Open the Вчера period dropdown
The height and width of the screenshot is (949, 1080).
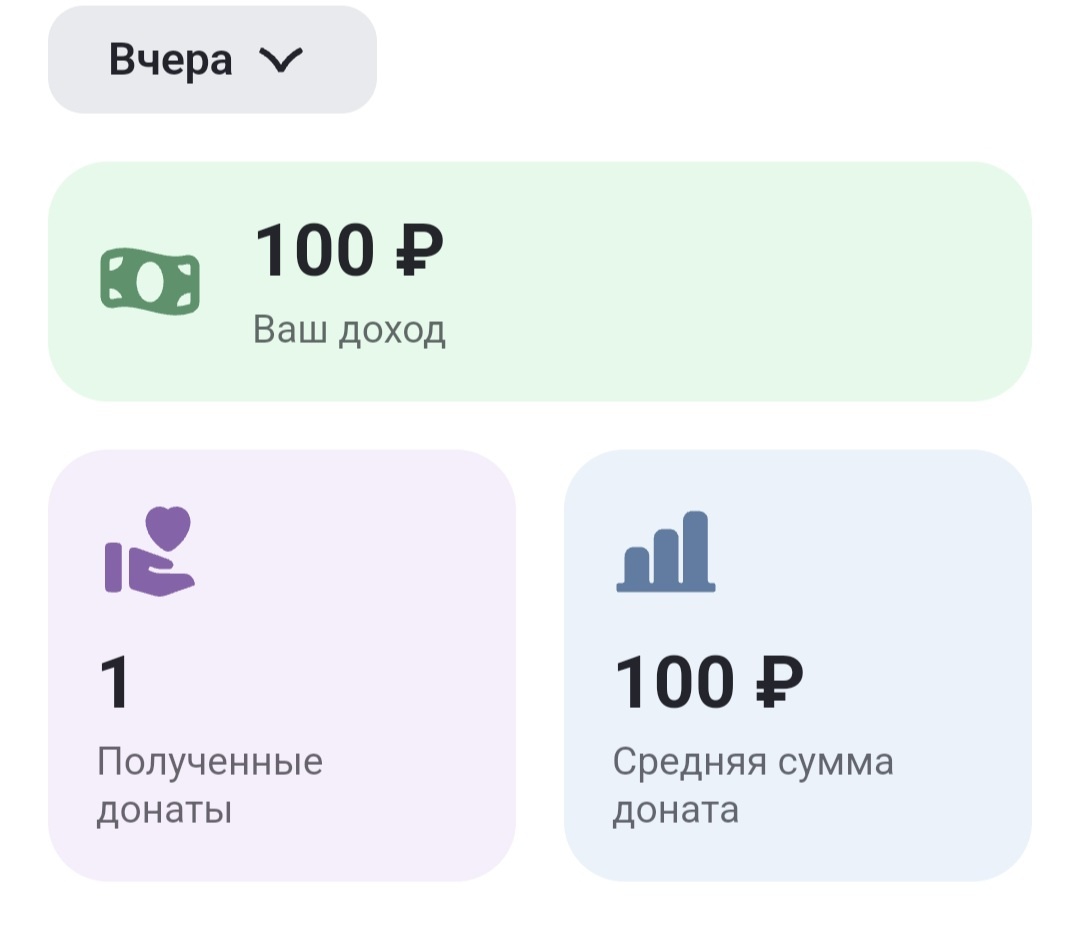coord(212,59)
